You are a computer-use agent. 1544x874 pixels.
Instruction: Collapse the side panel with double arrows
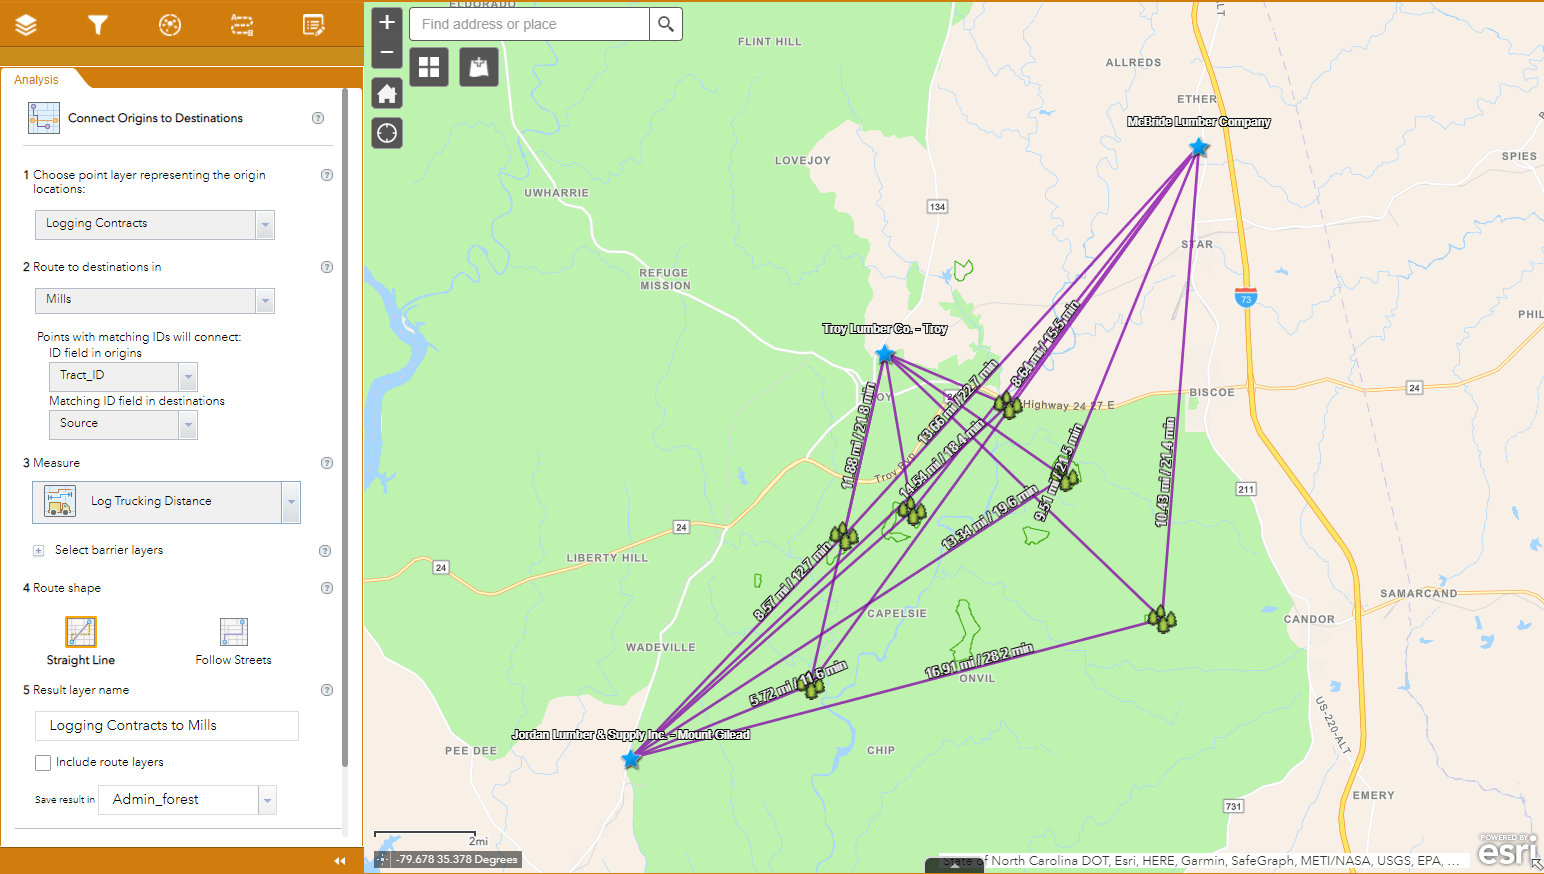340,861
